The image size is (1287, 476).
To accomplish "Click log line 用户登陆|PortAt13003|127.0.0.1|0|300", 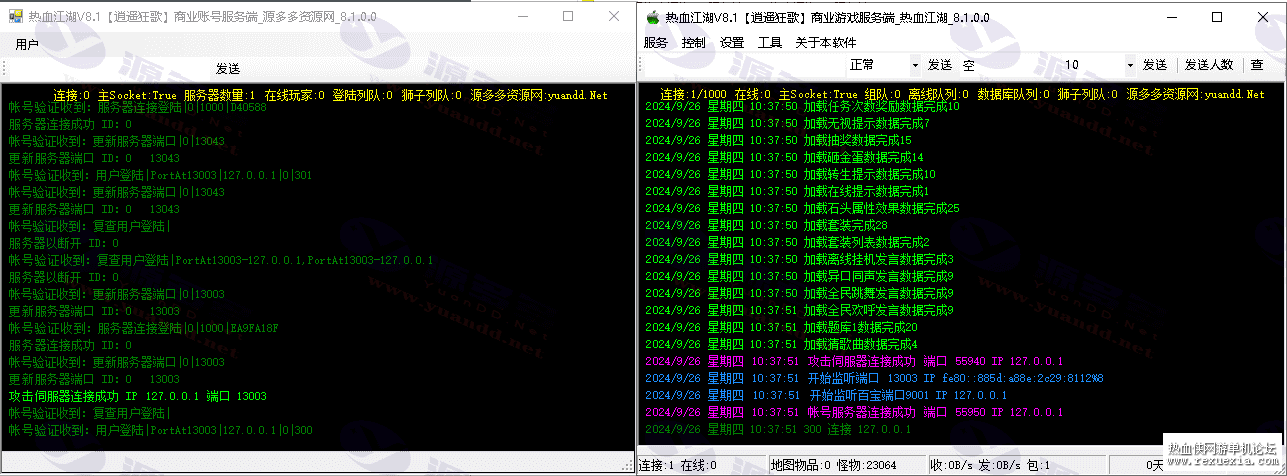I will click(160, 430).
